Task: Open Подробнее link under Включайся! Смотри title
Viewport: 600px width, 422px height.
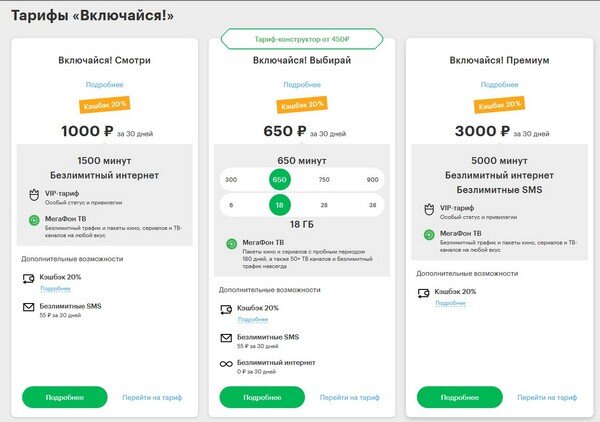Action: pyautogui.click(x=104, y=85)
